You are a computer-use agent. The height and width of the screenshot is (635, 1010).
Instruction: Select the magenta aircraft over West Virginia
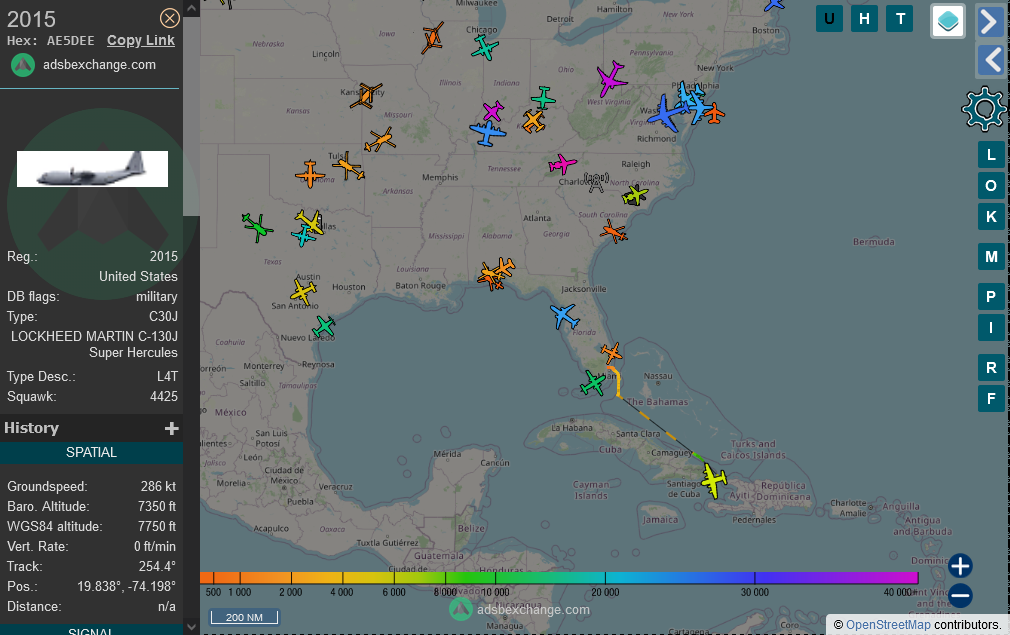click(x=610, y=79)
